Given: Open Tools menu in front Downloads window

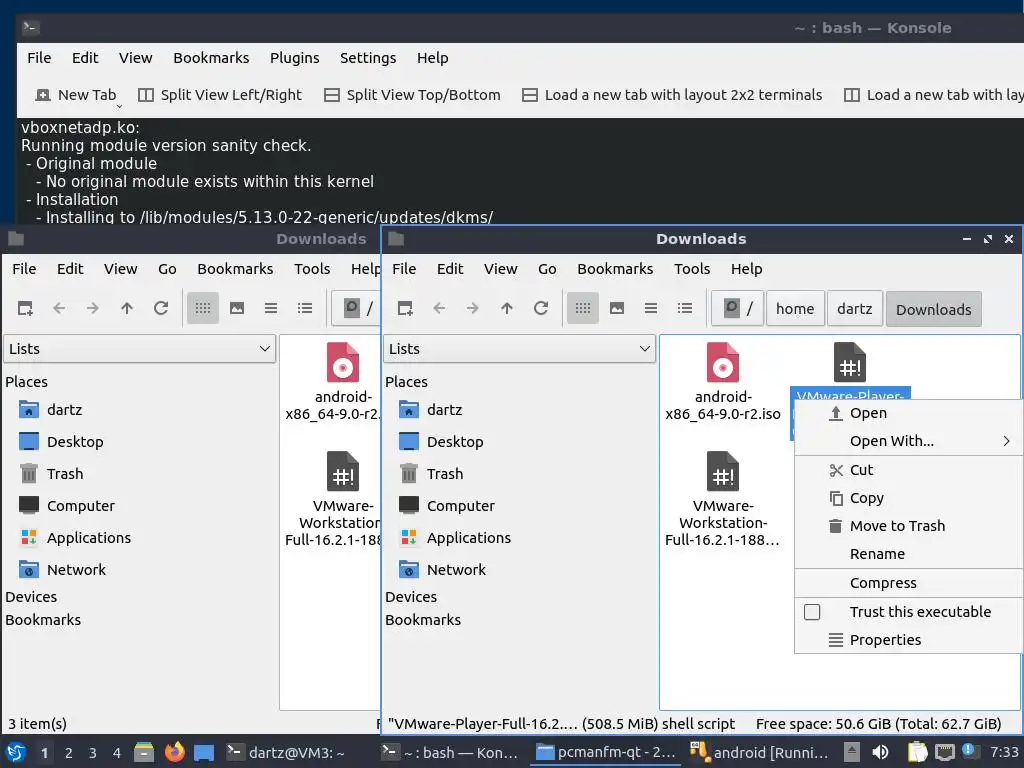Looking at the screenshot, I should pyautogui.click(x=692, y=269).
